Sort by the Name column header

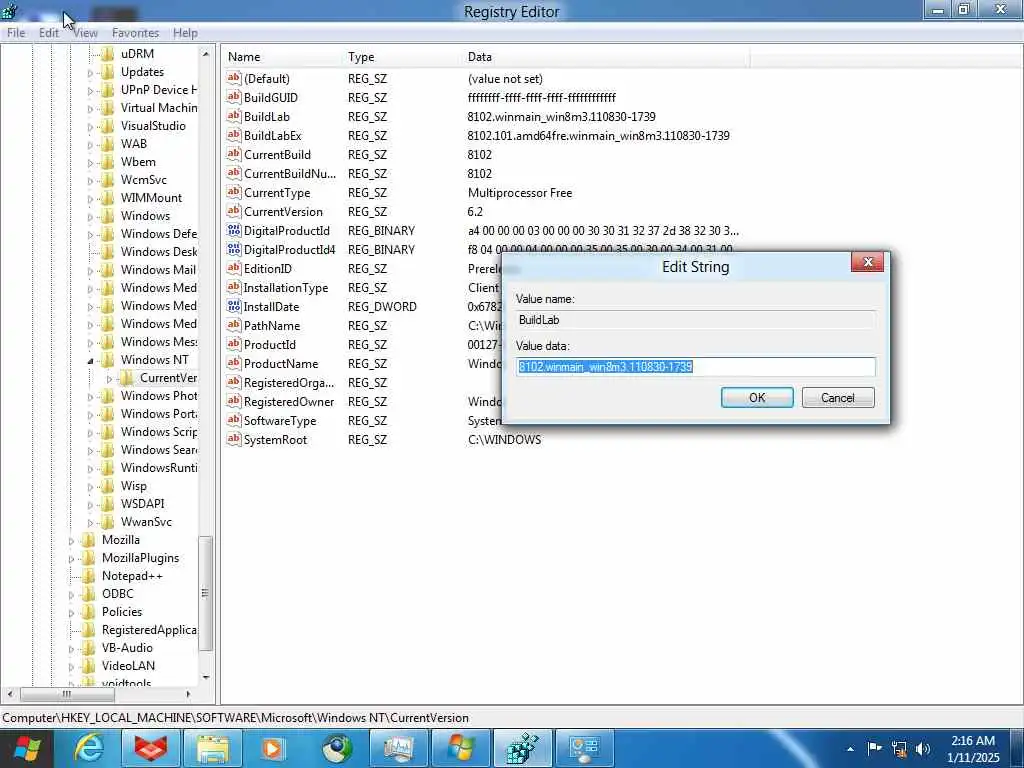click(x=282, y=57)
